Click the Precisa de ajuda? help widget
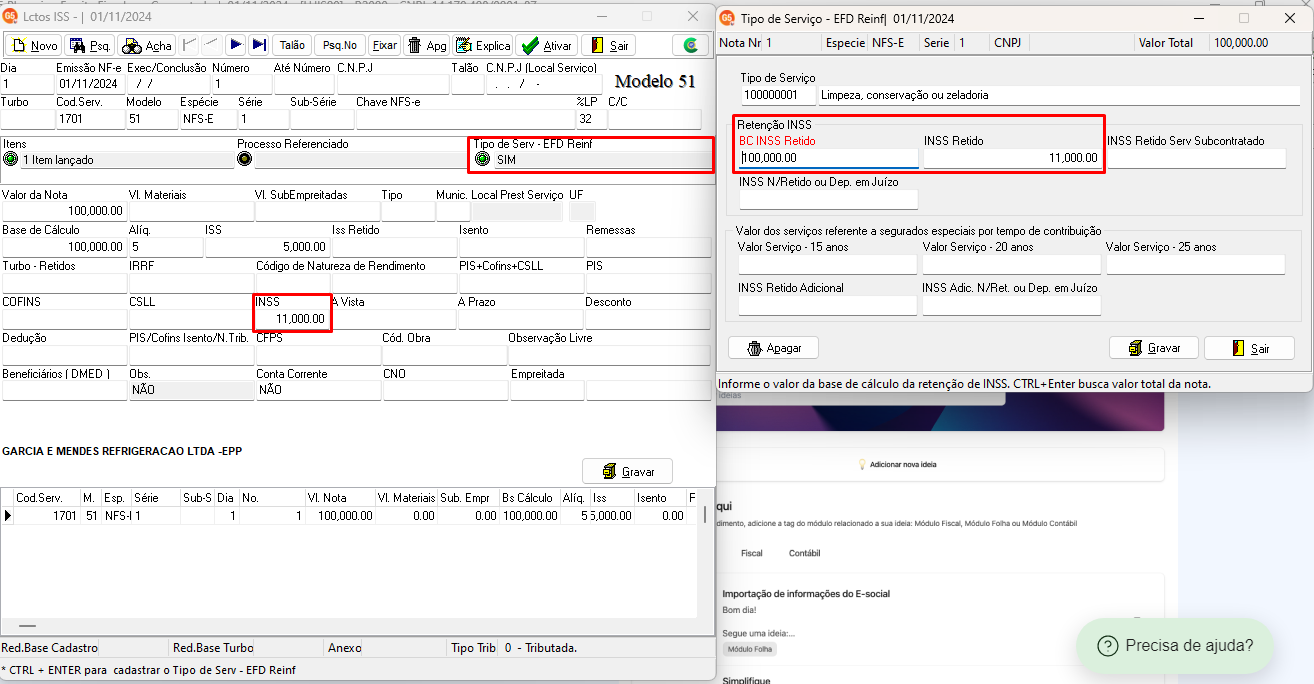Viewport: 1314px width, 684px height. tap(1175, 646)
